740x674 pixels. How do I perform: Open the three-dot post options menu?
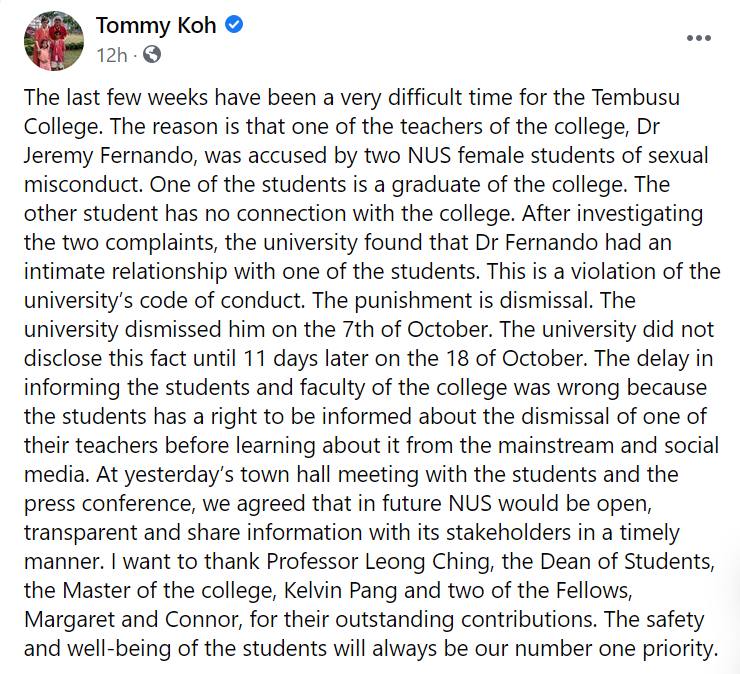tap(698, 37)
